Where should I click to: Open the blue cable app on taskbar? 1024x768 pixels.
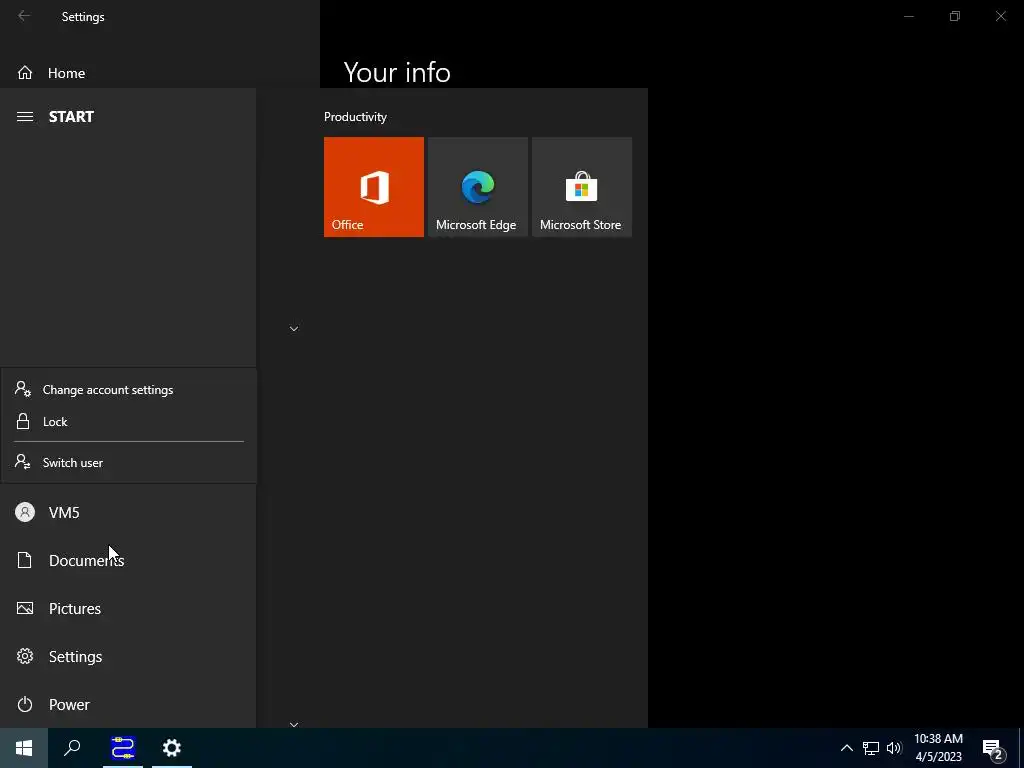click(123, 748)
